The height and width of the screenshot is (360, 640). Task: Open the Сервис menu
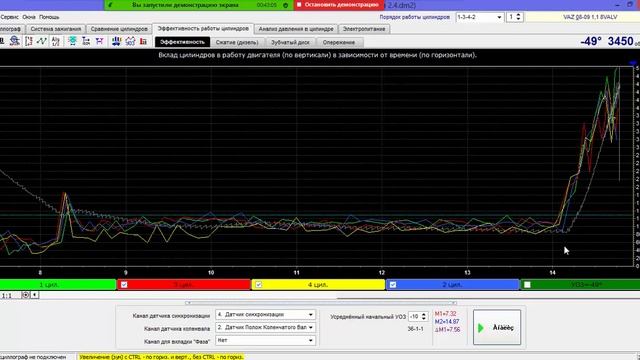tap(9, 17)
